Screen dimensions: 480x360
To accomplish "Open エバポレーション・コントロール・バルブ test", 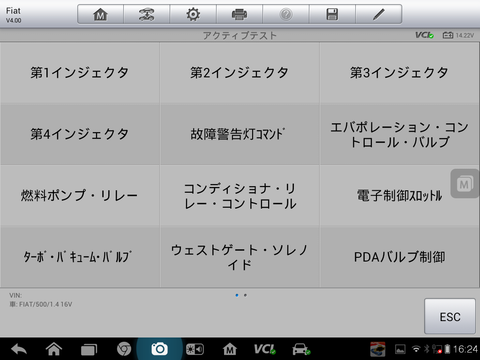I will coord(399,134).
